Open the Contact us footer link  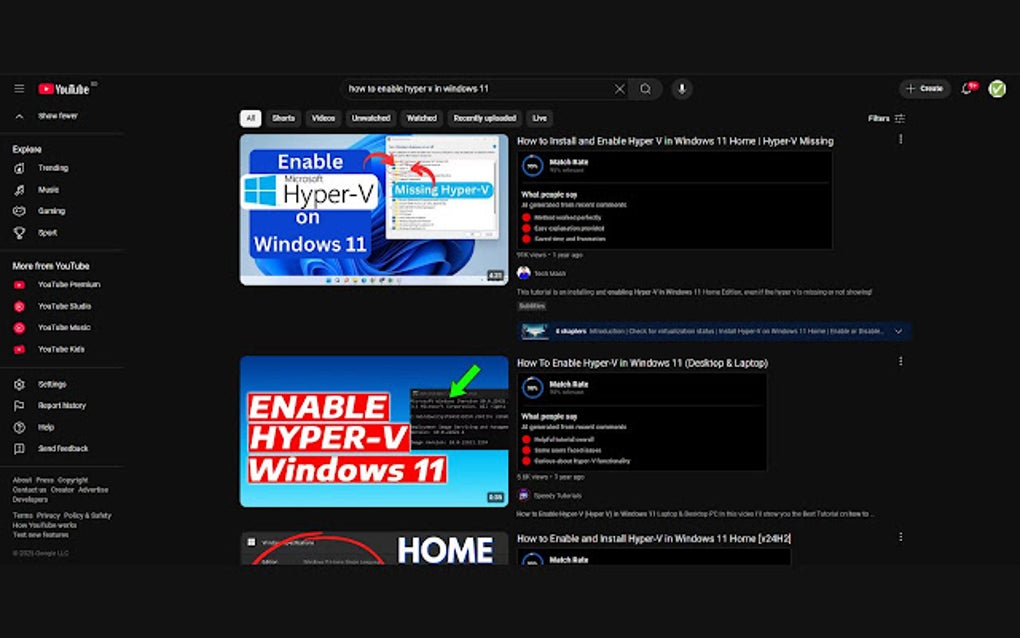pyautogui.click(x=29, y=490)
